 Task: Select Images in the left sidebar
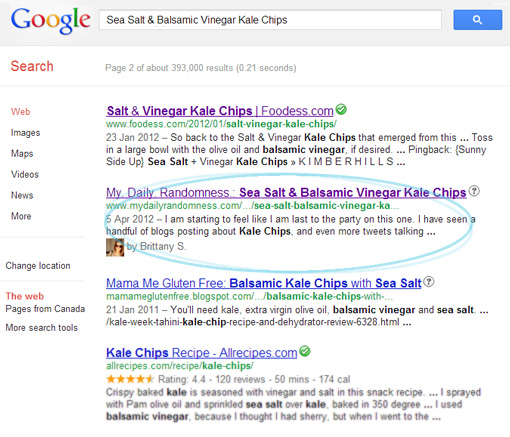[x=25, y=133]
